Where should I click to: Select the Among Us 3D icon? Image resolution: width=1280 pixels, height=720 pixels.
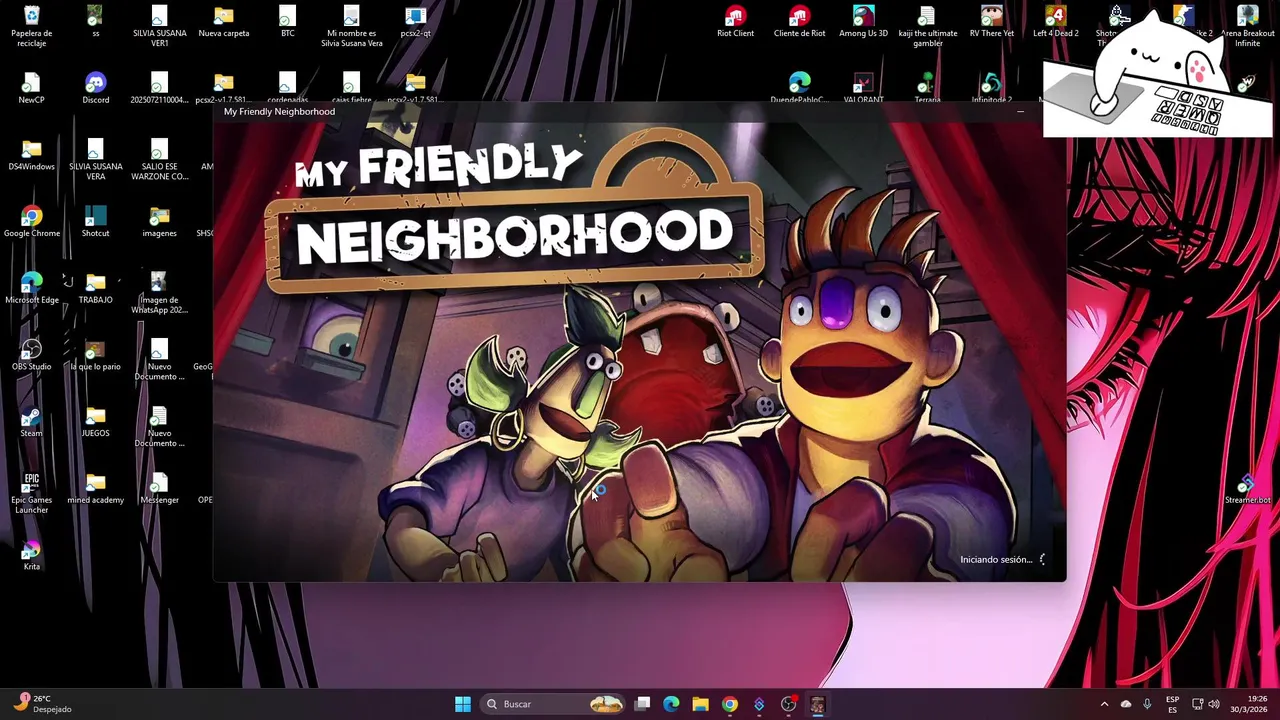pos(863,22)
